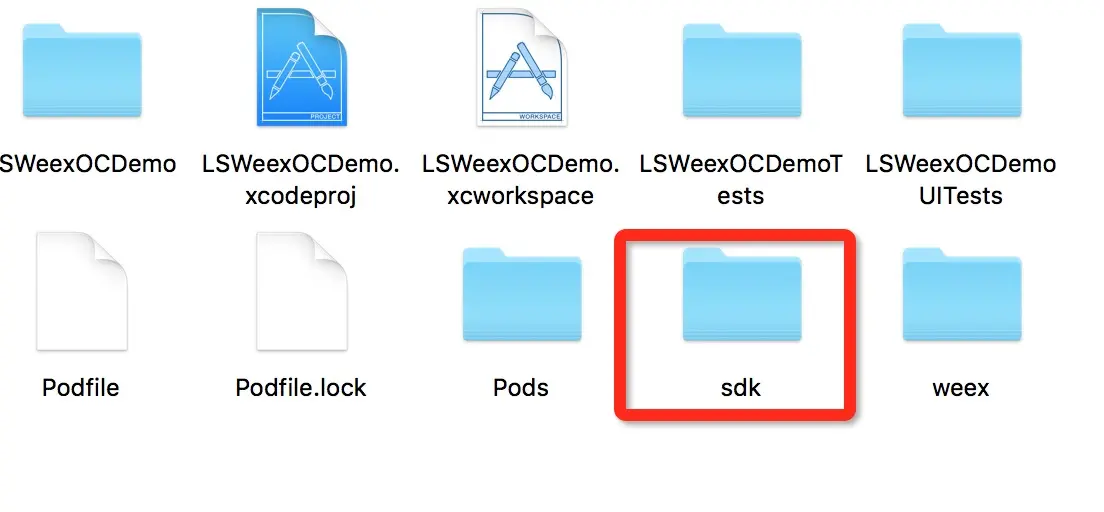
Task: Click the LSWeexOCDemo.xcworkspace file name label
Action: [x=521, y=180]
